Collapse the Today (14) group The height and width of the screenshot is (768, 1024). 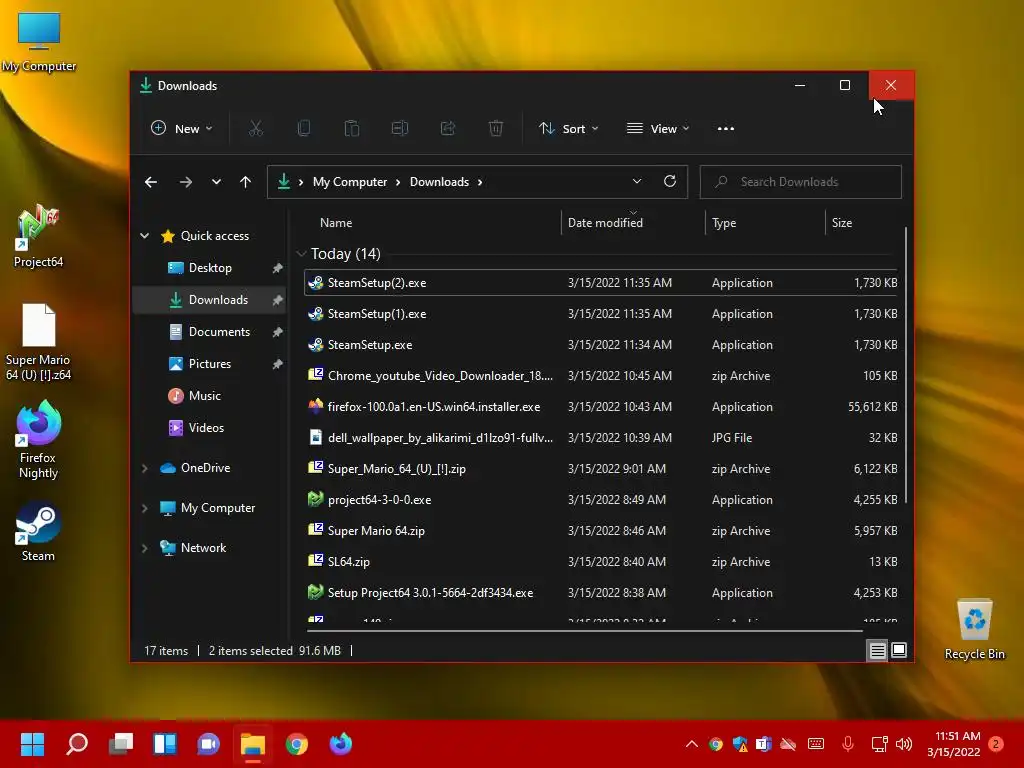click(x=301, y=253)
